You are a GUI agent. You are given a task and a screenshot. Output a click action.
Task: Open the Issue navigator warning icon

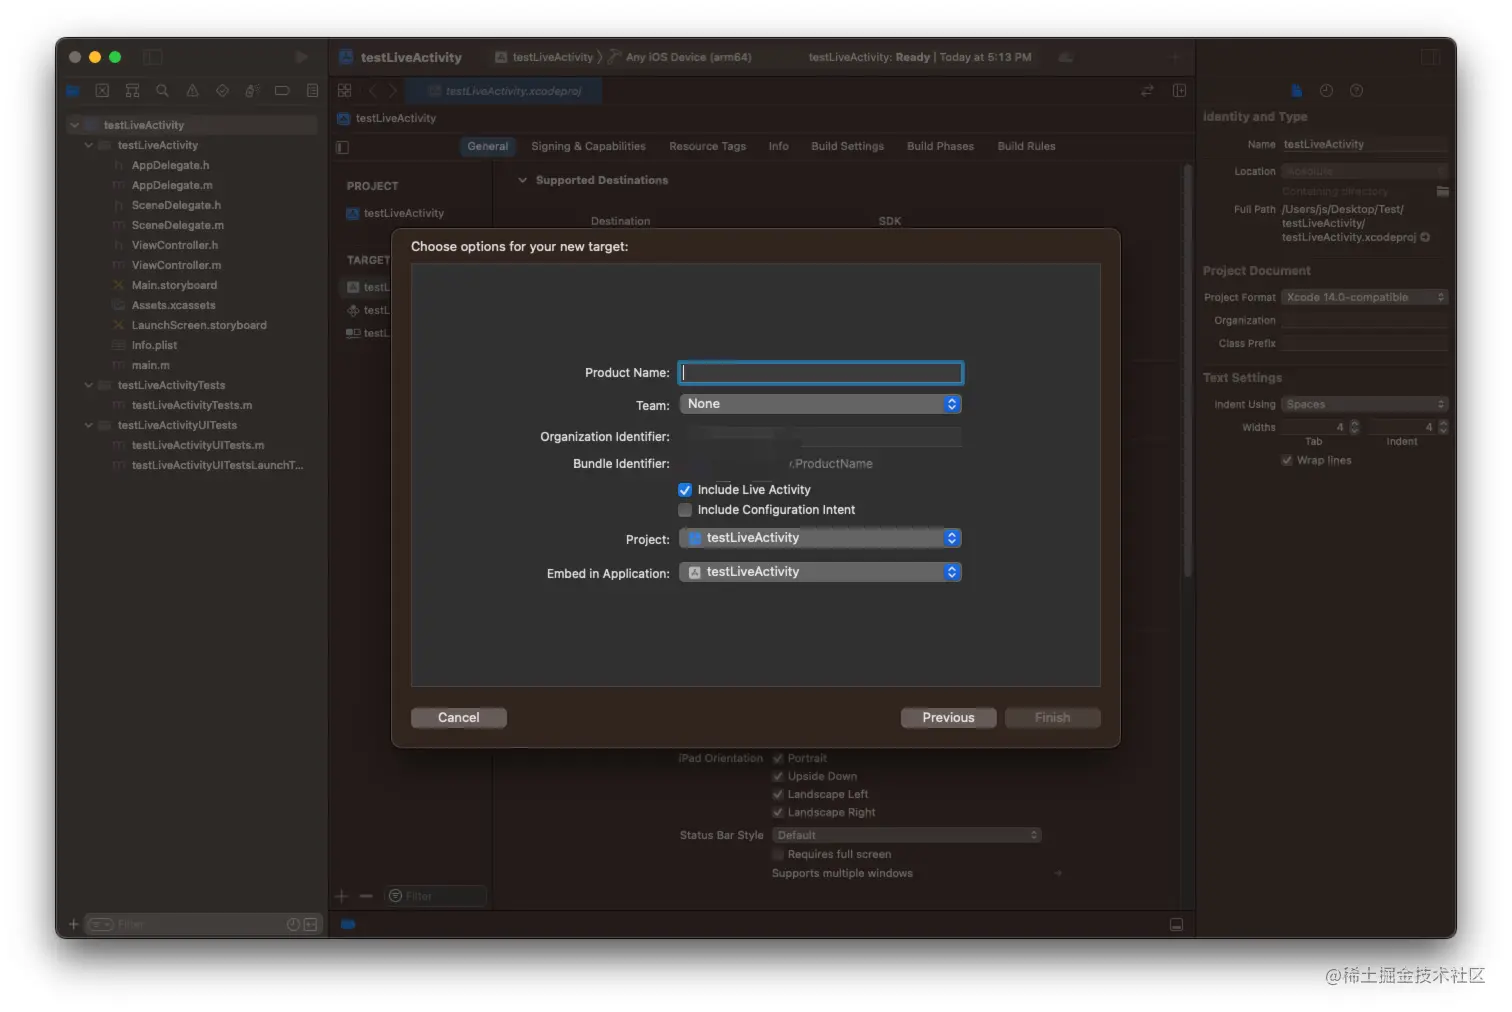tap(192, 91)
